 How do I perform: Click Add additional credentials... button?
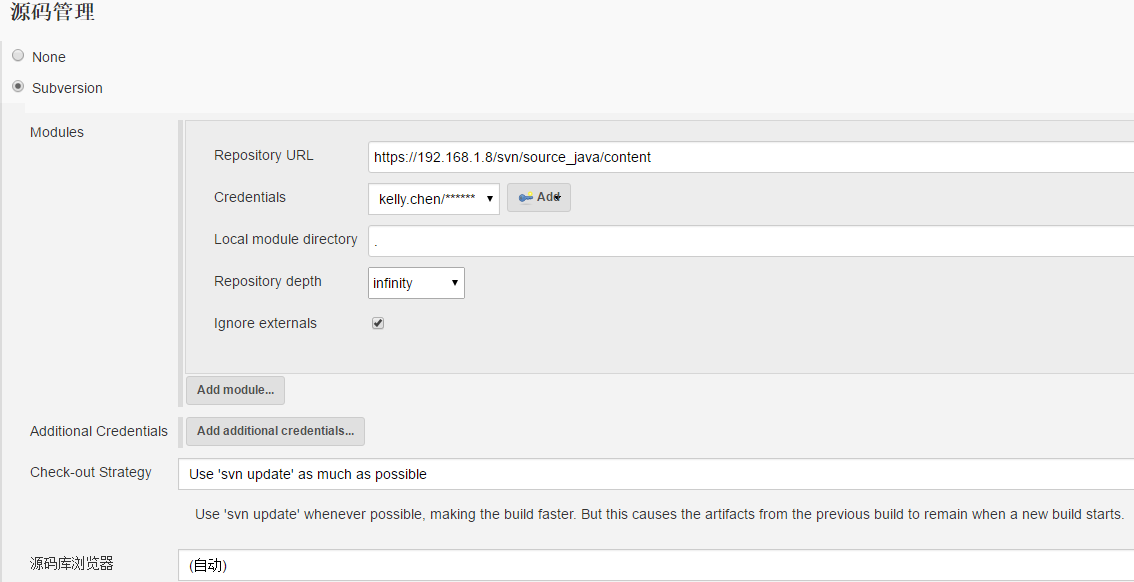(275, 431)
